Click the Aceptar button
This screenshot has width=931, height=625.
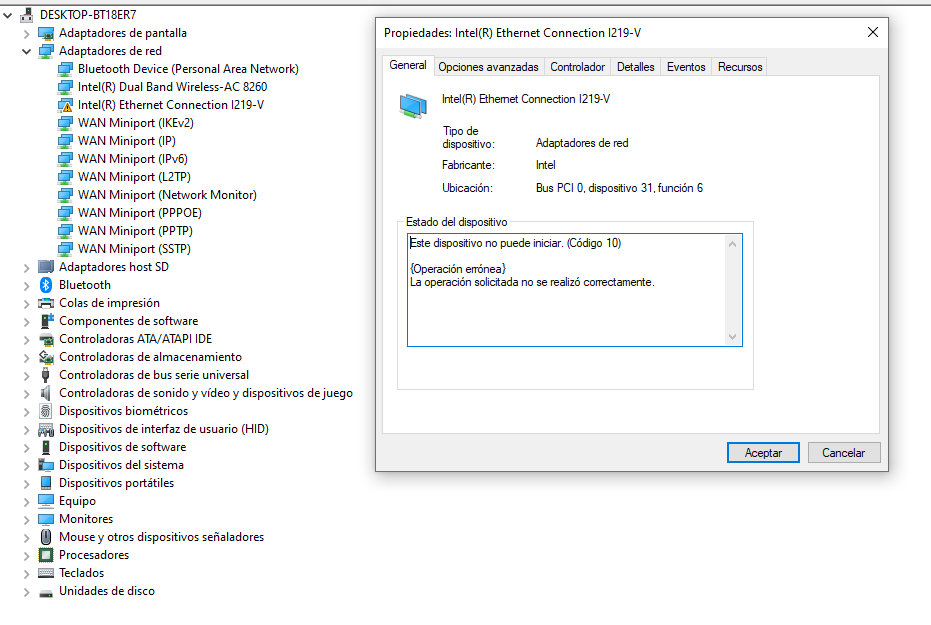(762, 452)
